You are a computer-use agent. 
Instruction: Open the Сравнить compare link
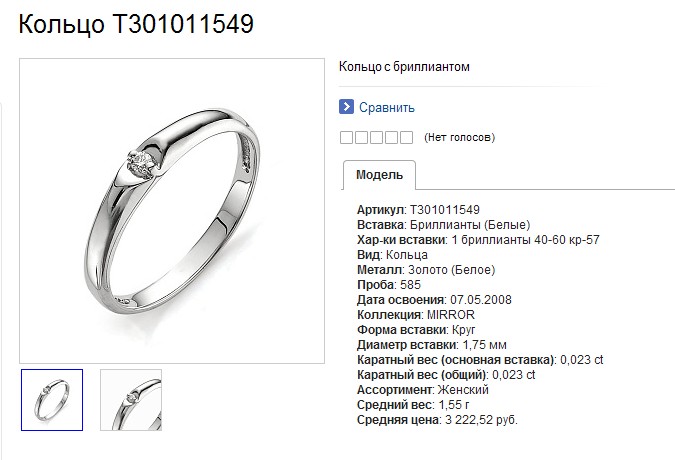(x=387, y=107)
